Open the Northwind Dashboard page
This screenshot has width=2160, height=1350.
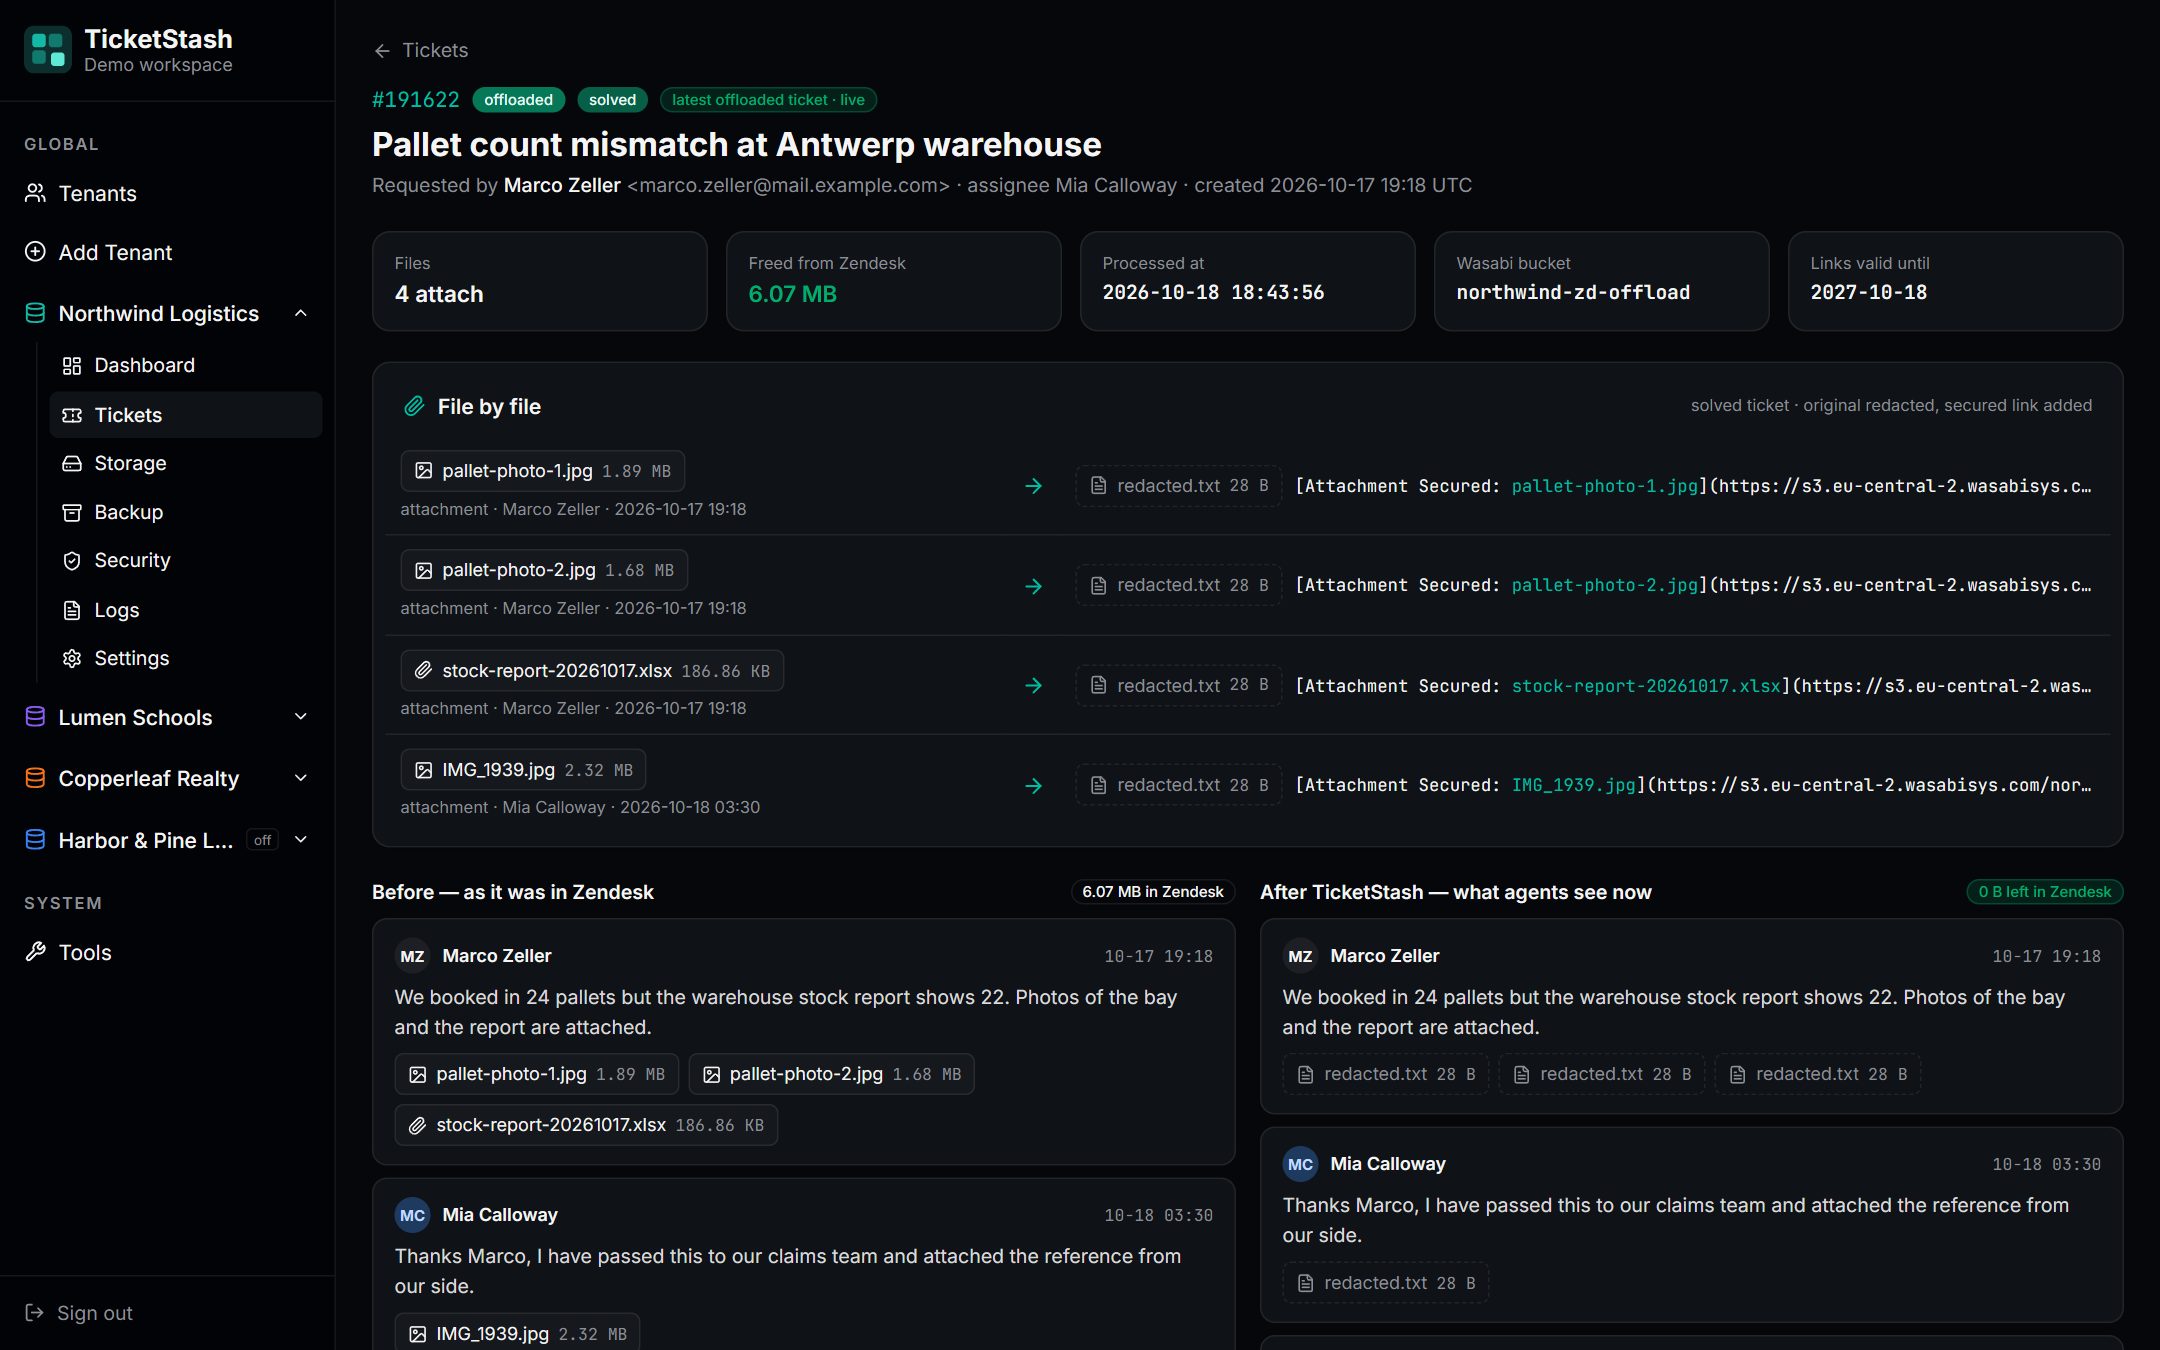tap(185, 365)
